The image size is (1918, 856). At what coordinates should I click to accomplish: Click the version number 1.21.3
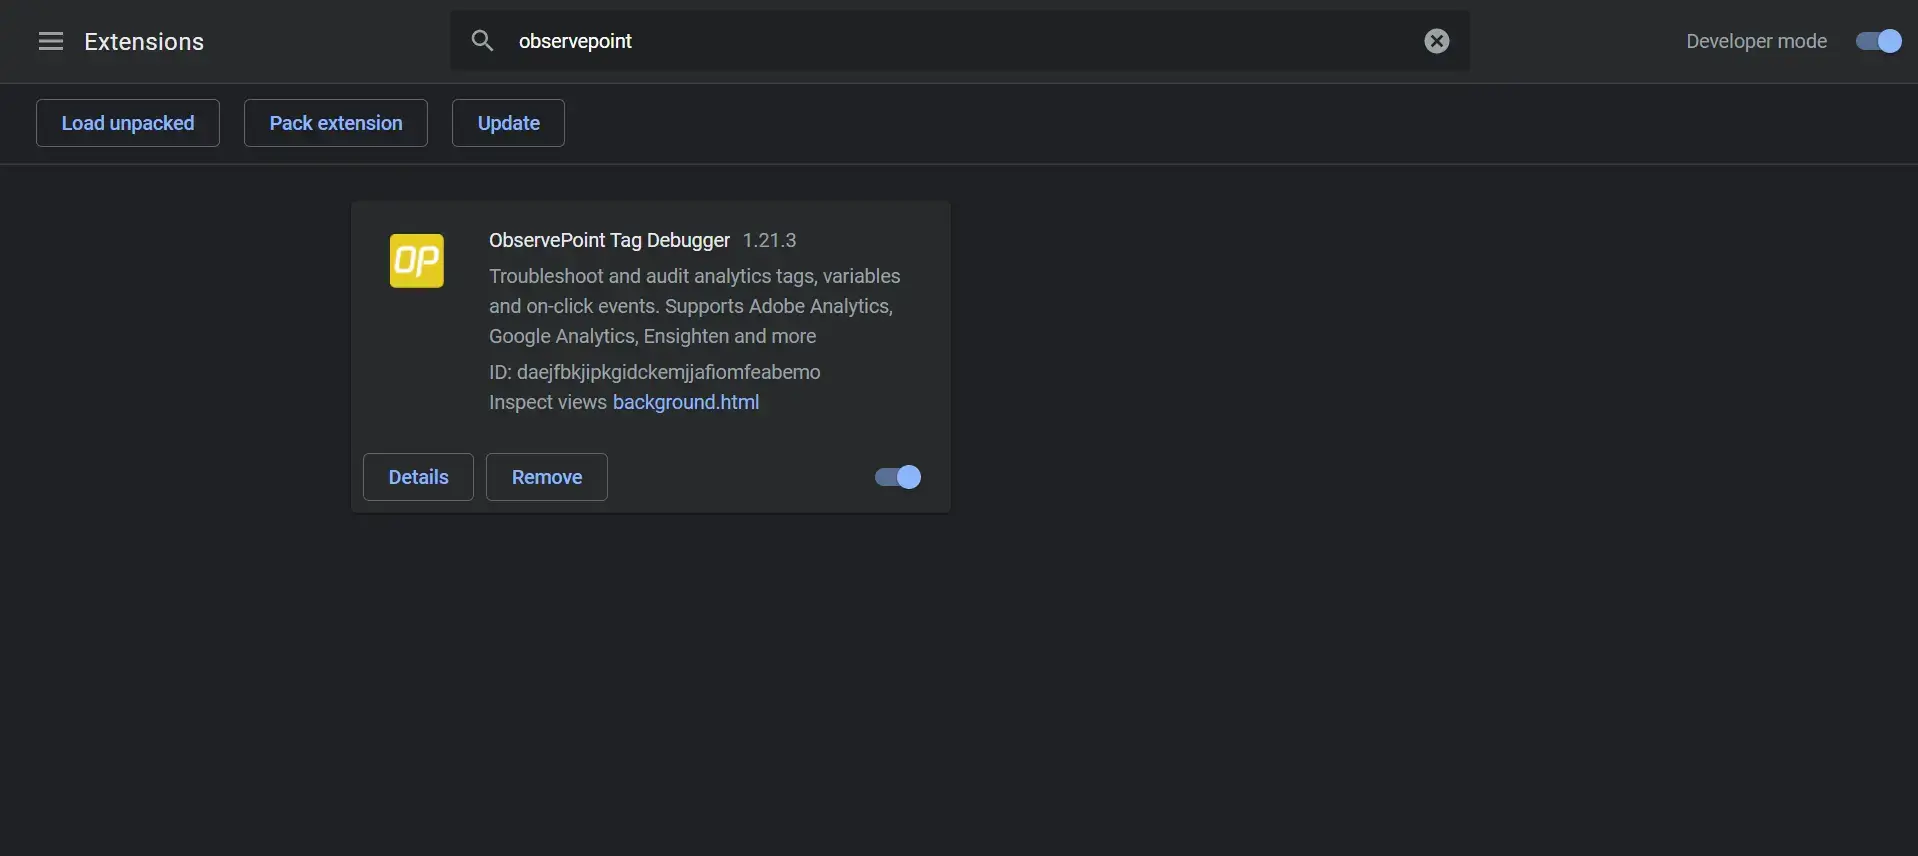click(x=769, y=240)
